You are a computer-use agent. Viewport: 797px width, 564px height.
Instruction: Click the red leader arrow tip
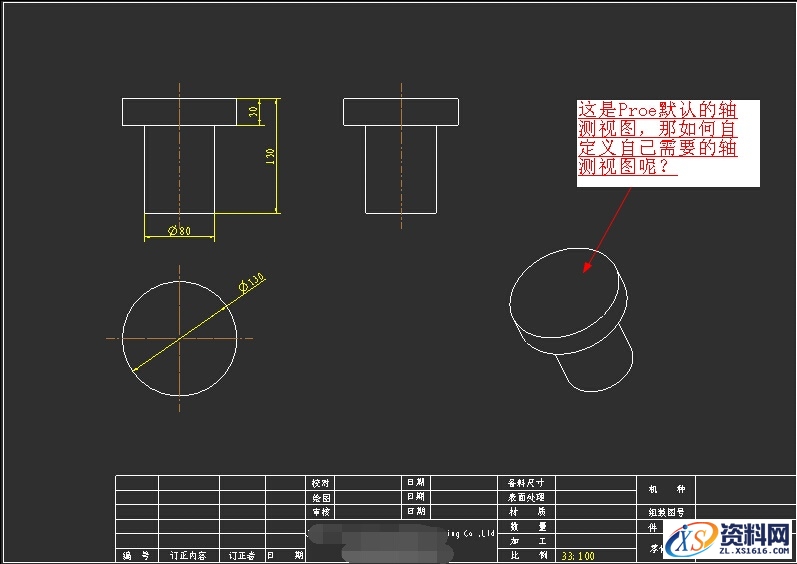[x=586, y=269]
